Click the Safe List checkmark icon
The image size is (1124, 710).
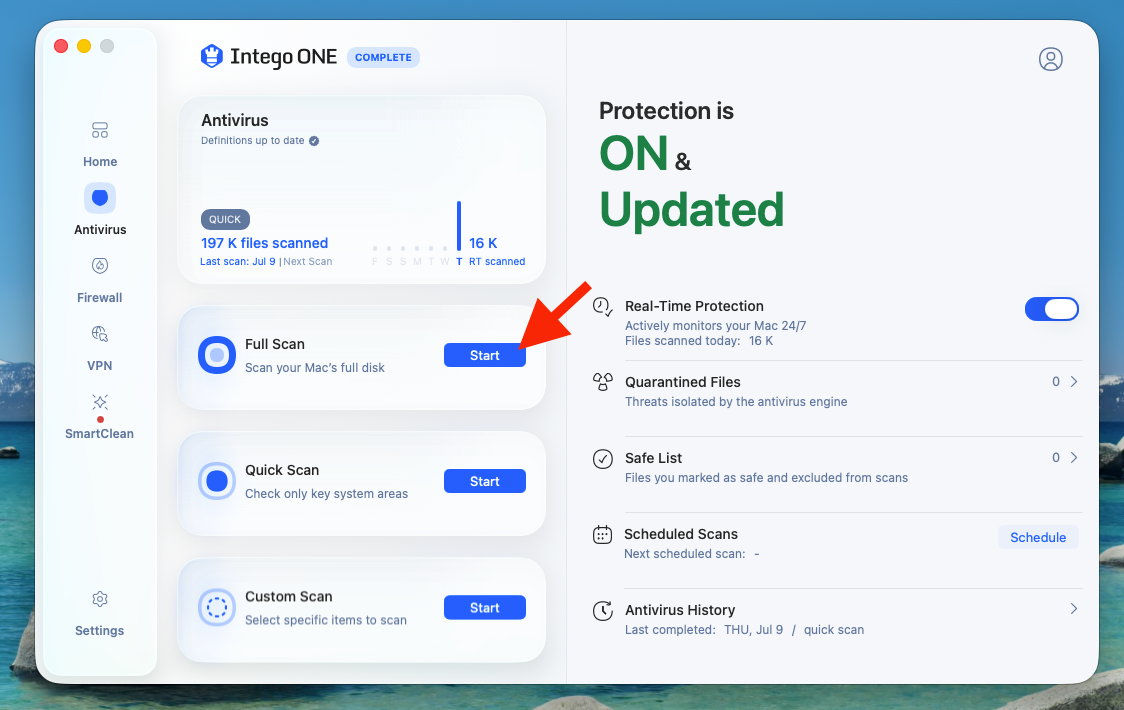click(603, 458)
